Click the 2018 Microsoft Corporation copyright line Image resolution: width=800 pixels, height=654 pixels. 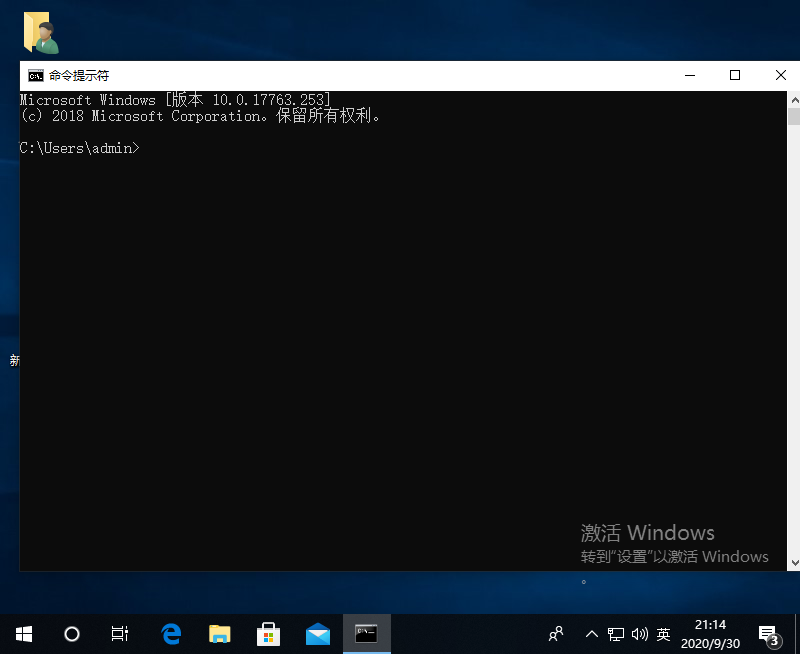tap(200, 116)
